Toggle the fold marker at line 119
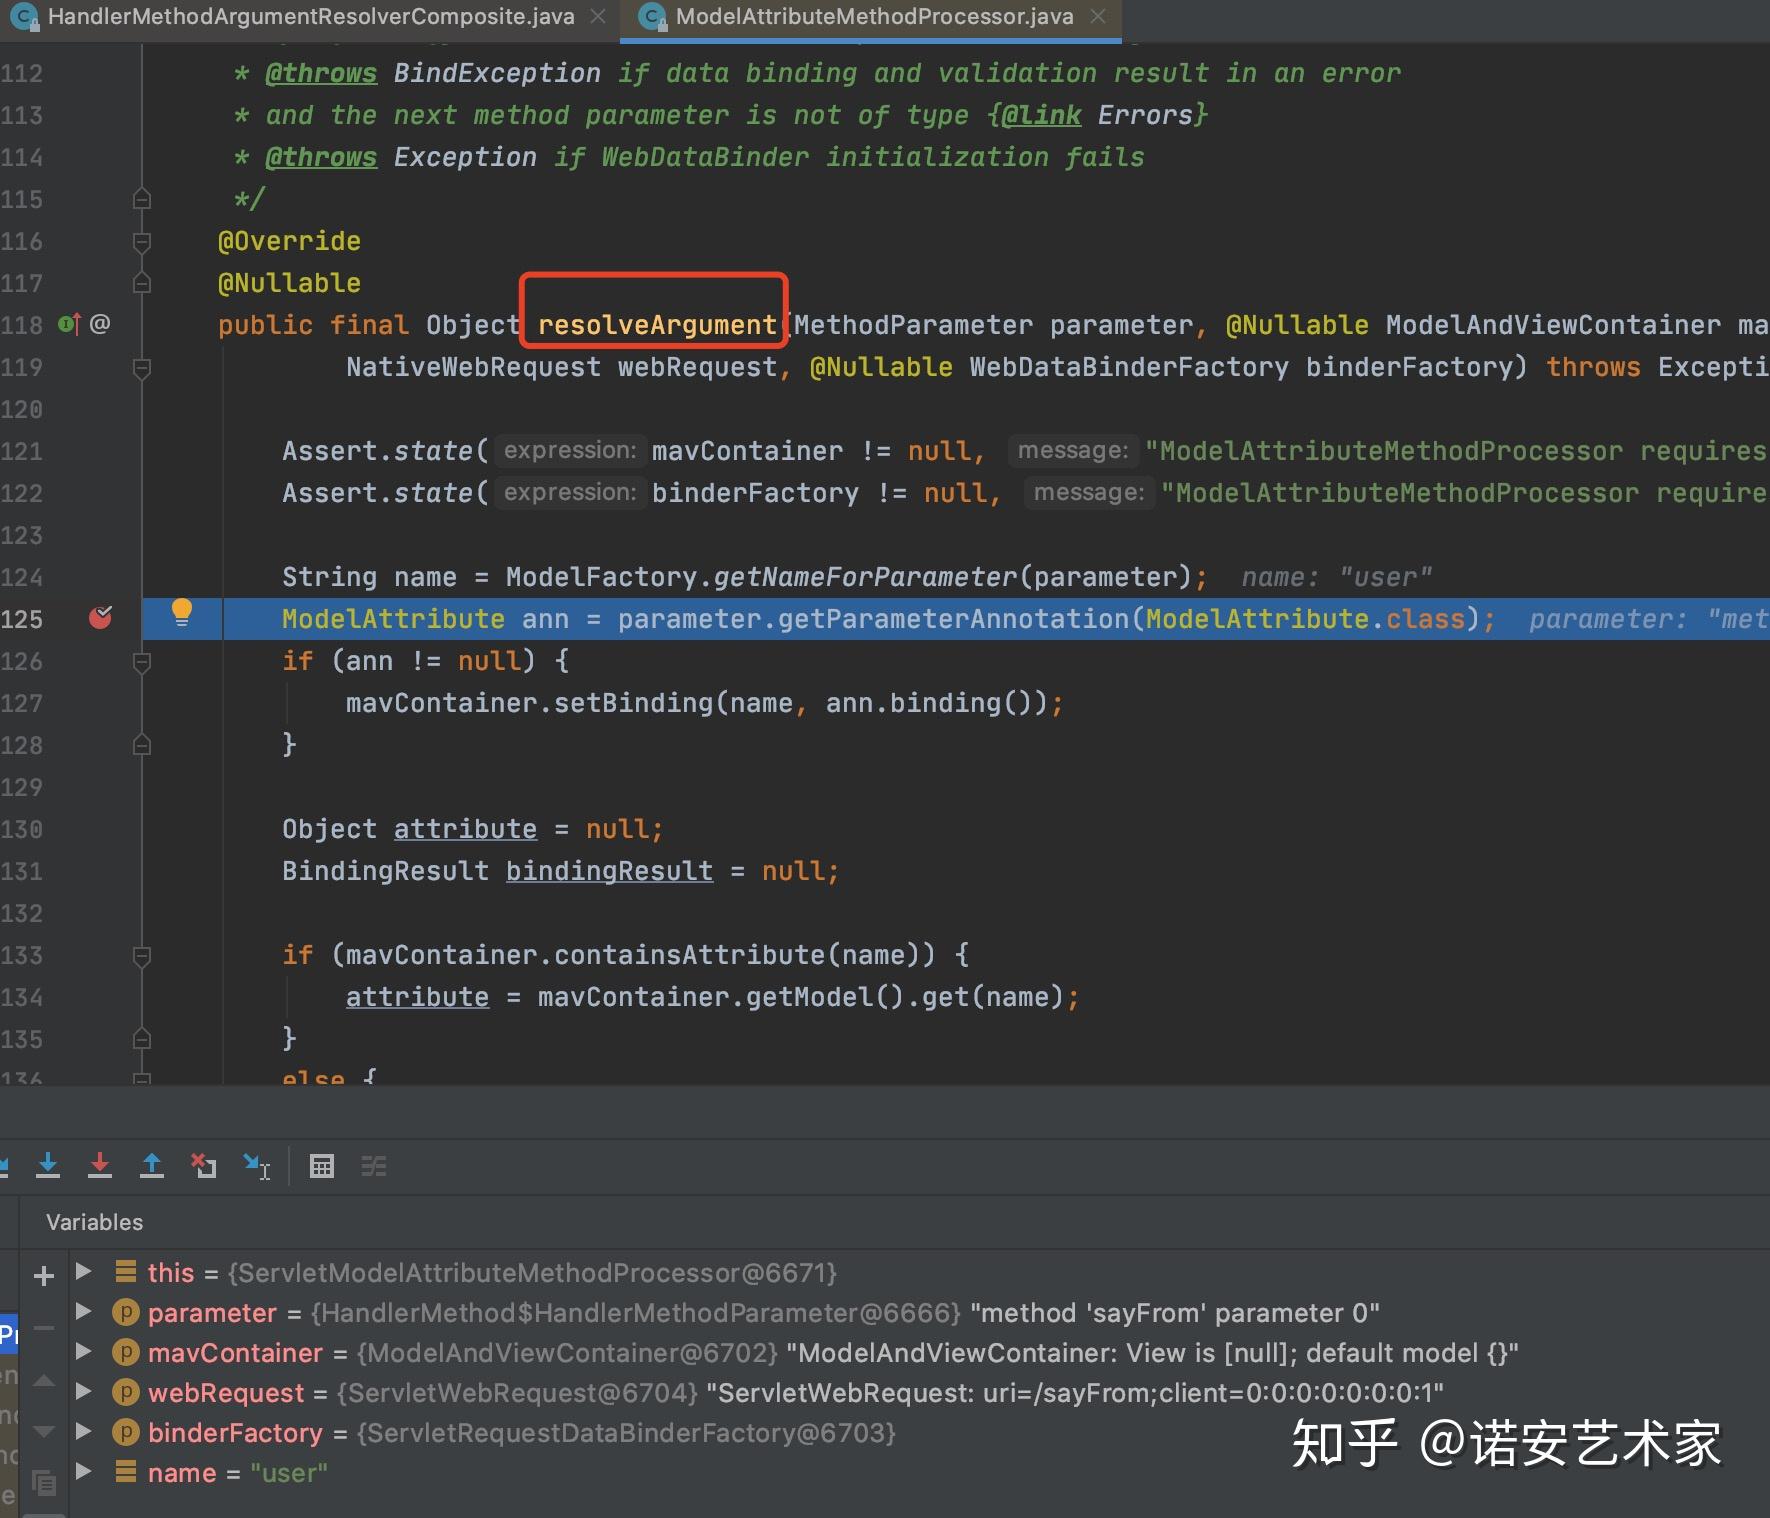Screen dimensions: 1770x1518 [142, 367]
